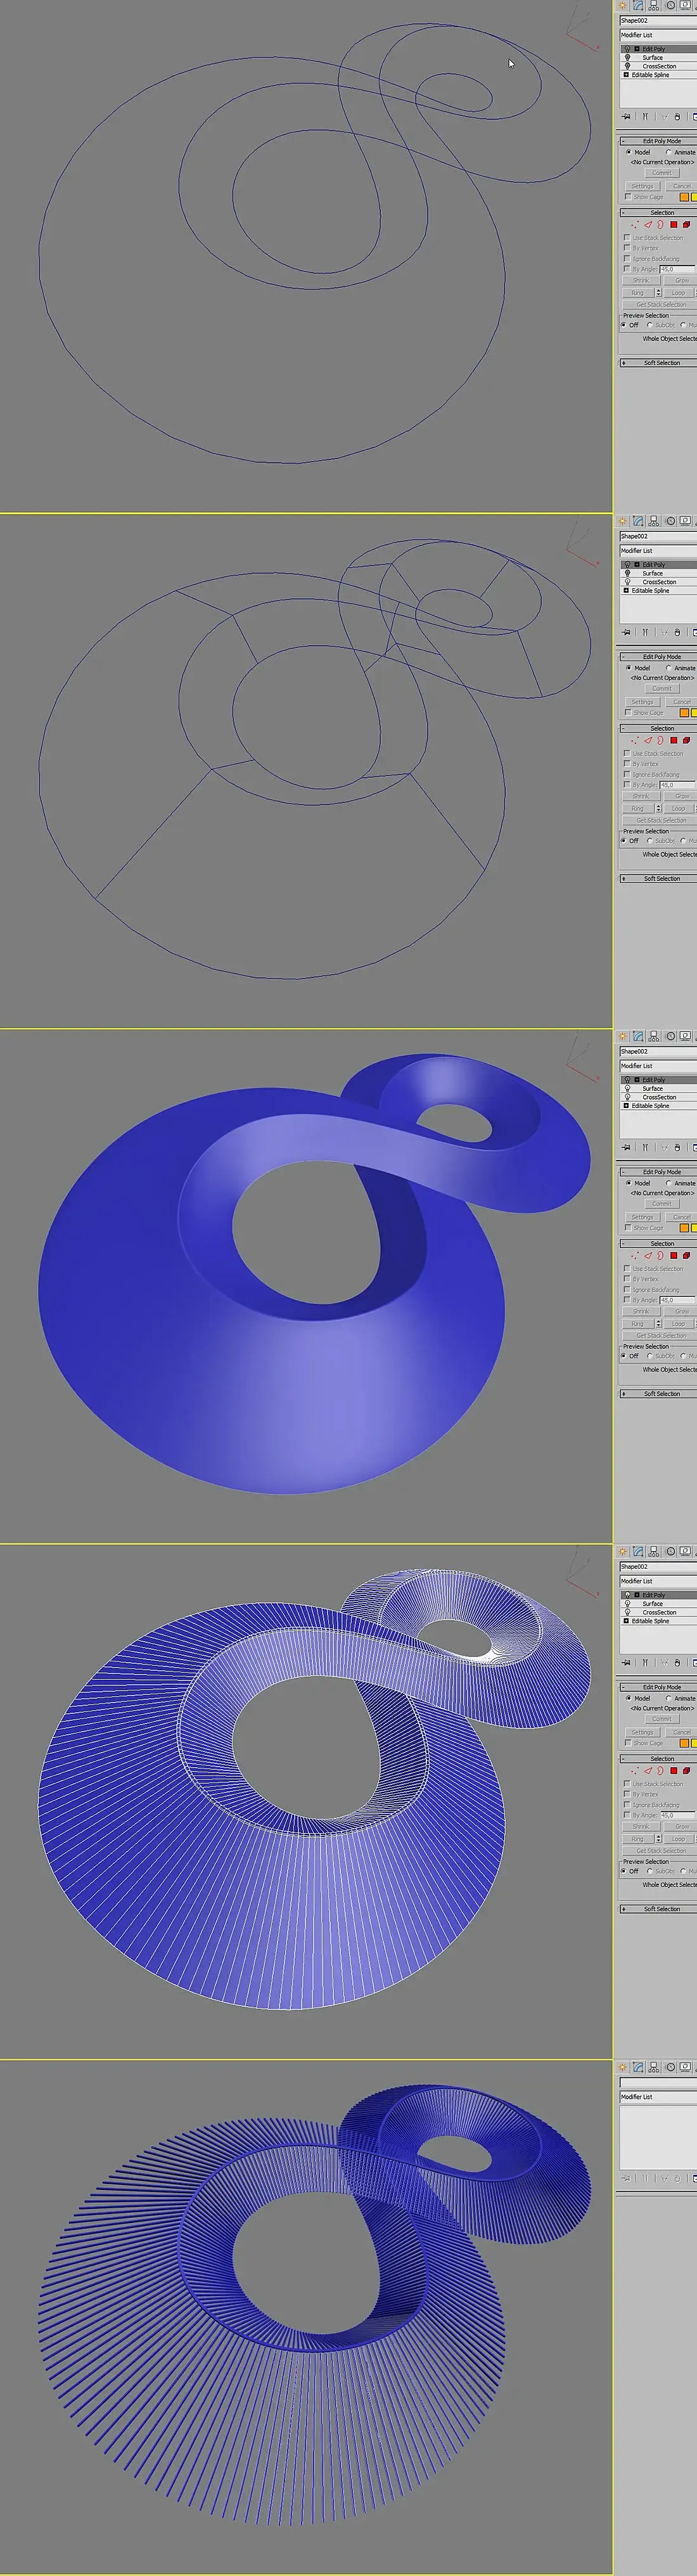Select the Element sub-object icon in the second panel
Screen dimensions: 697x2576
tap(686, 741)
